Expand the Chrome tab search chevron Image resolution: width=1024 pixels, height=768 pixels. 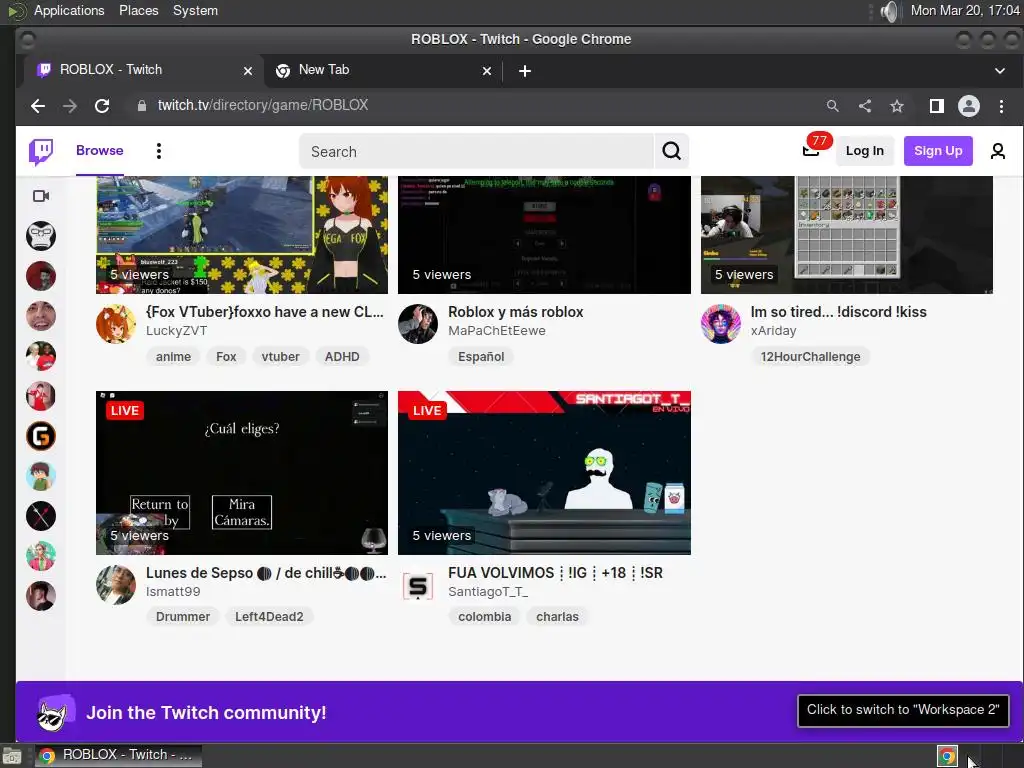[999, 71]
